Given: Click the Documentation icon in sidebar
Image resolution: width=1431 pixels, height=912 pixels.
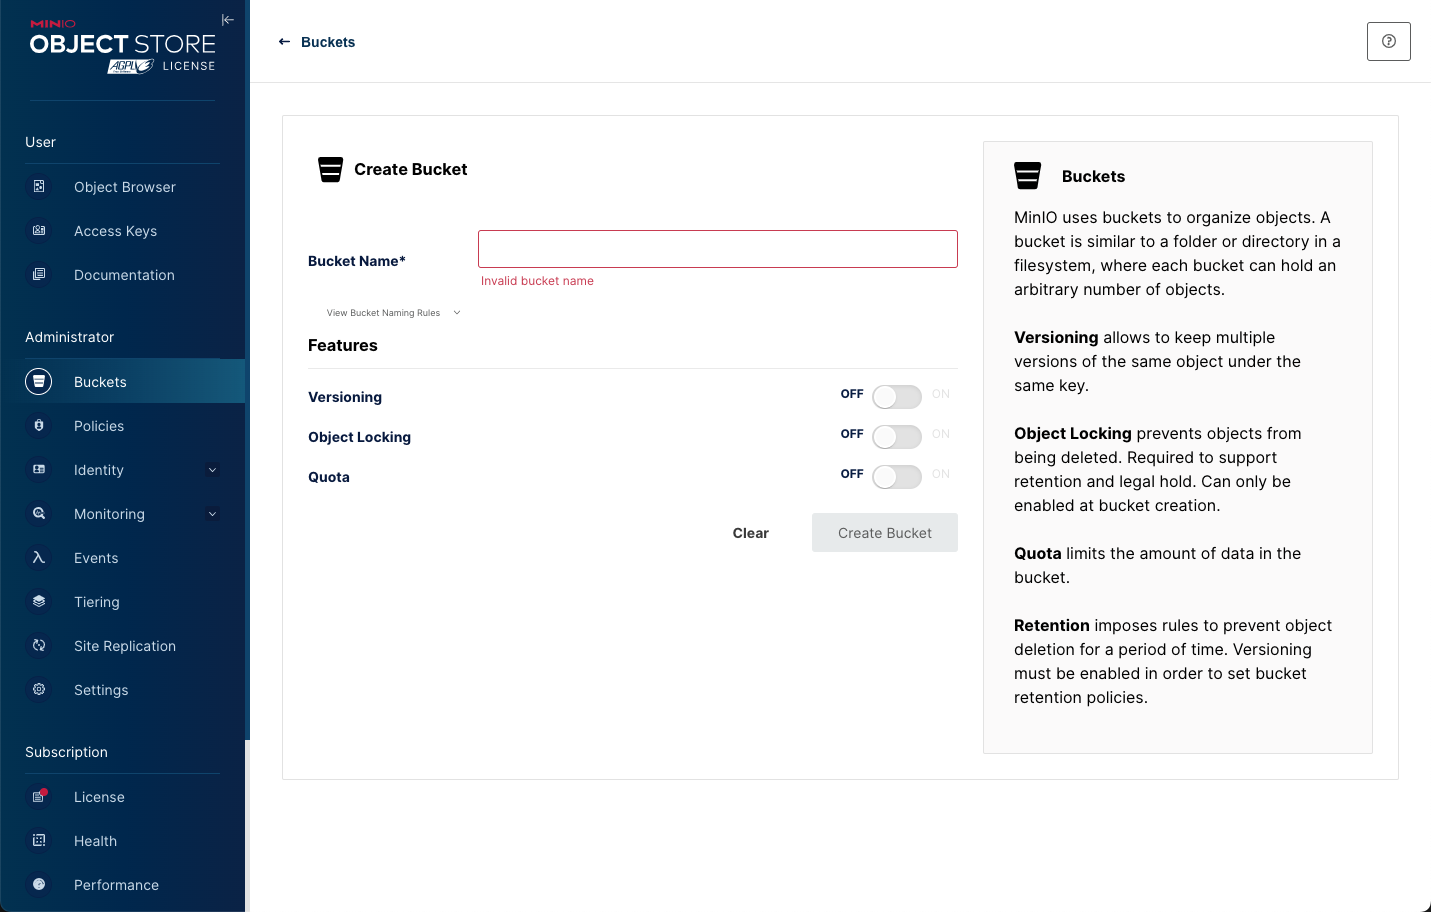Looking at the screenshot, I should tap(39, 274).
